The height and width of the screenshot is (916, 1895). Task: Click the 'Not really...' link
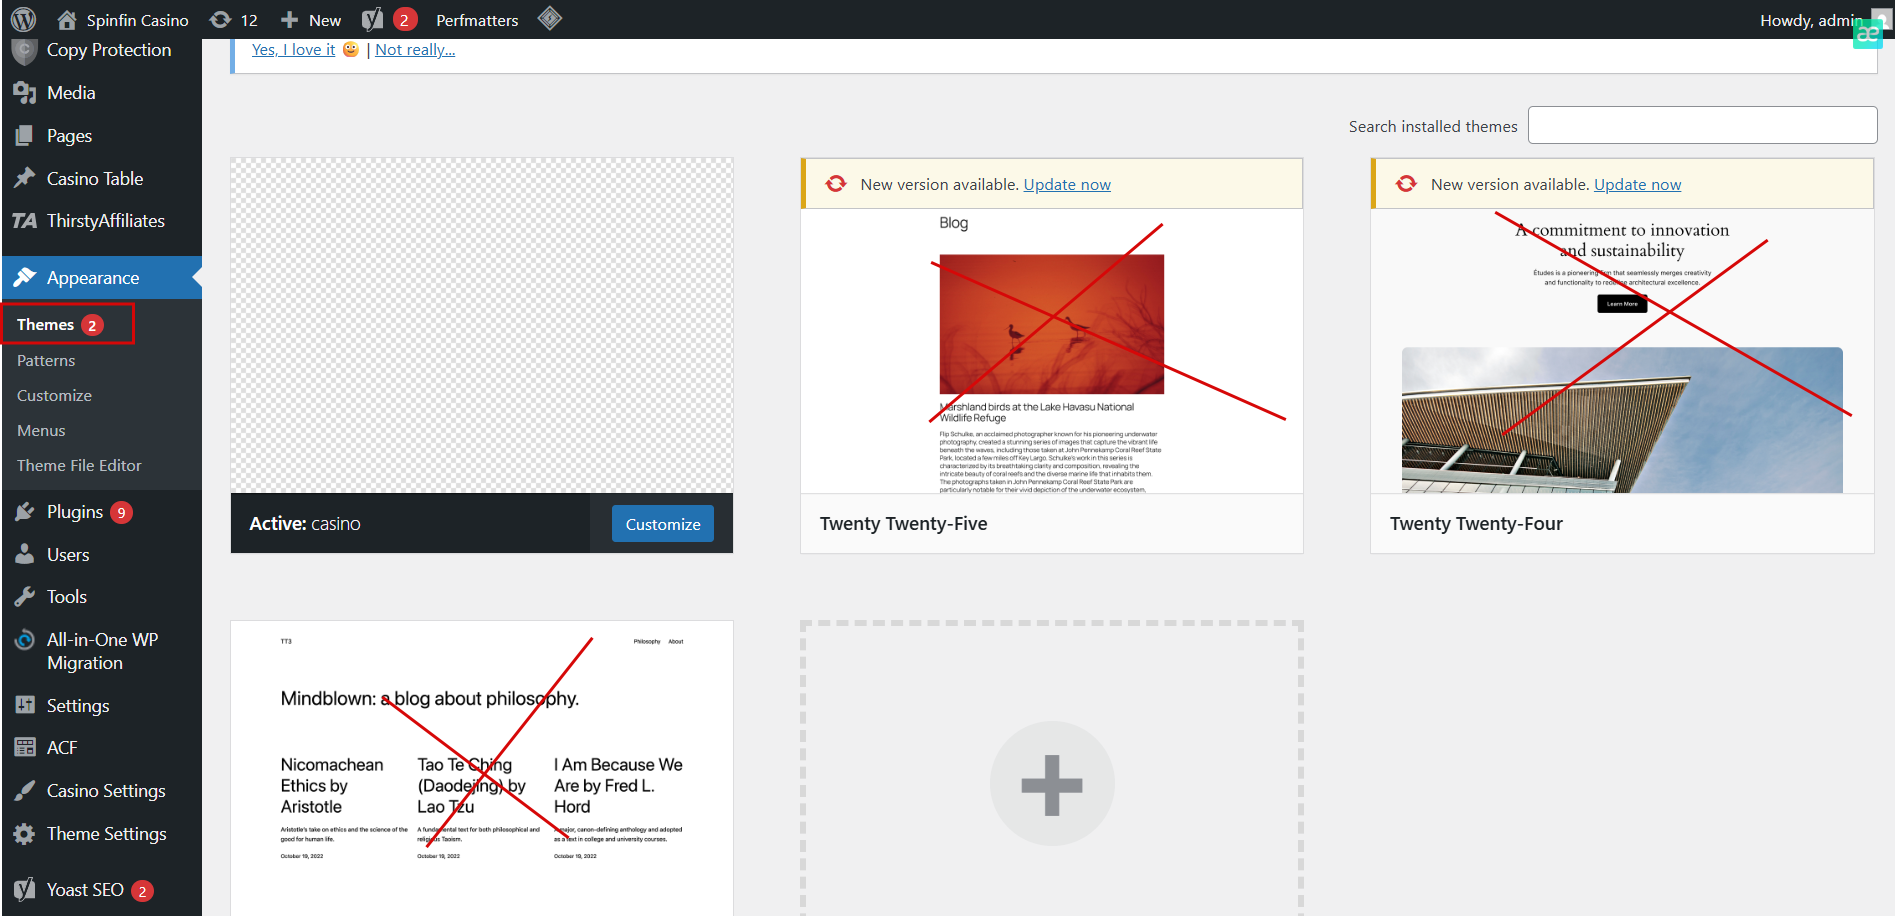(x=415, y=49)
